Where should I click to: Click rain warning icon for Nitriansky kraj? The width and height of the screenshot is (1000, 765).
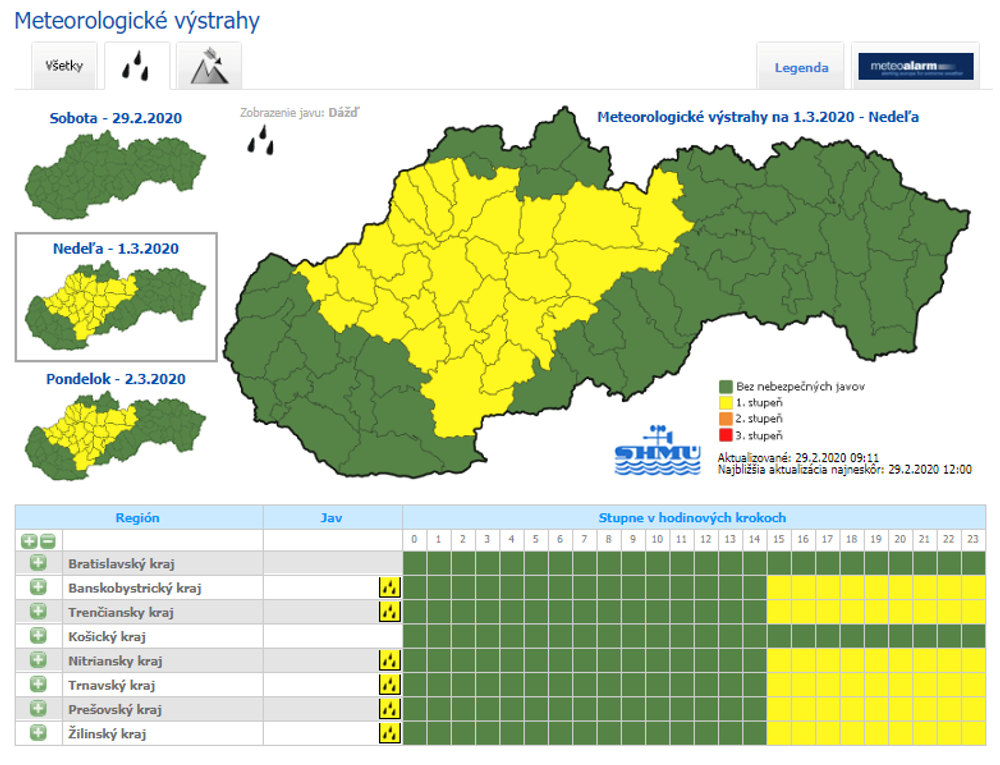(x=389, y=660)
